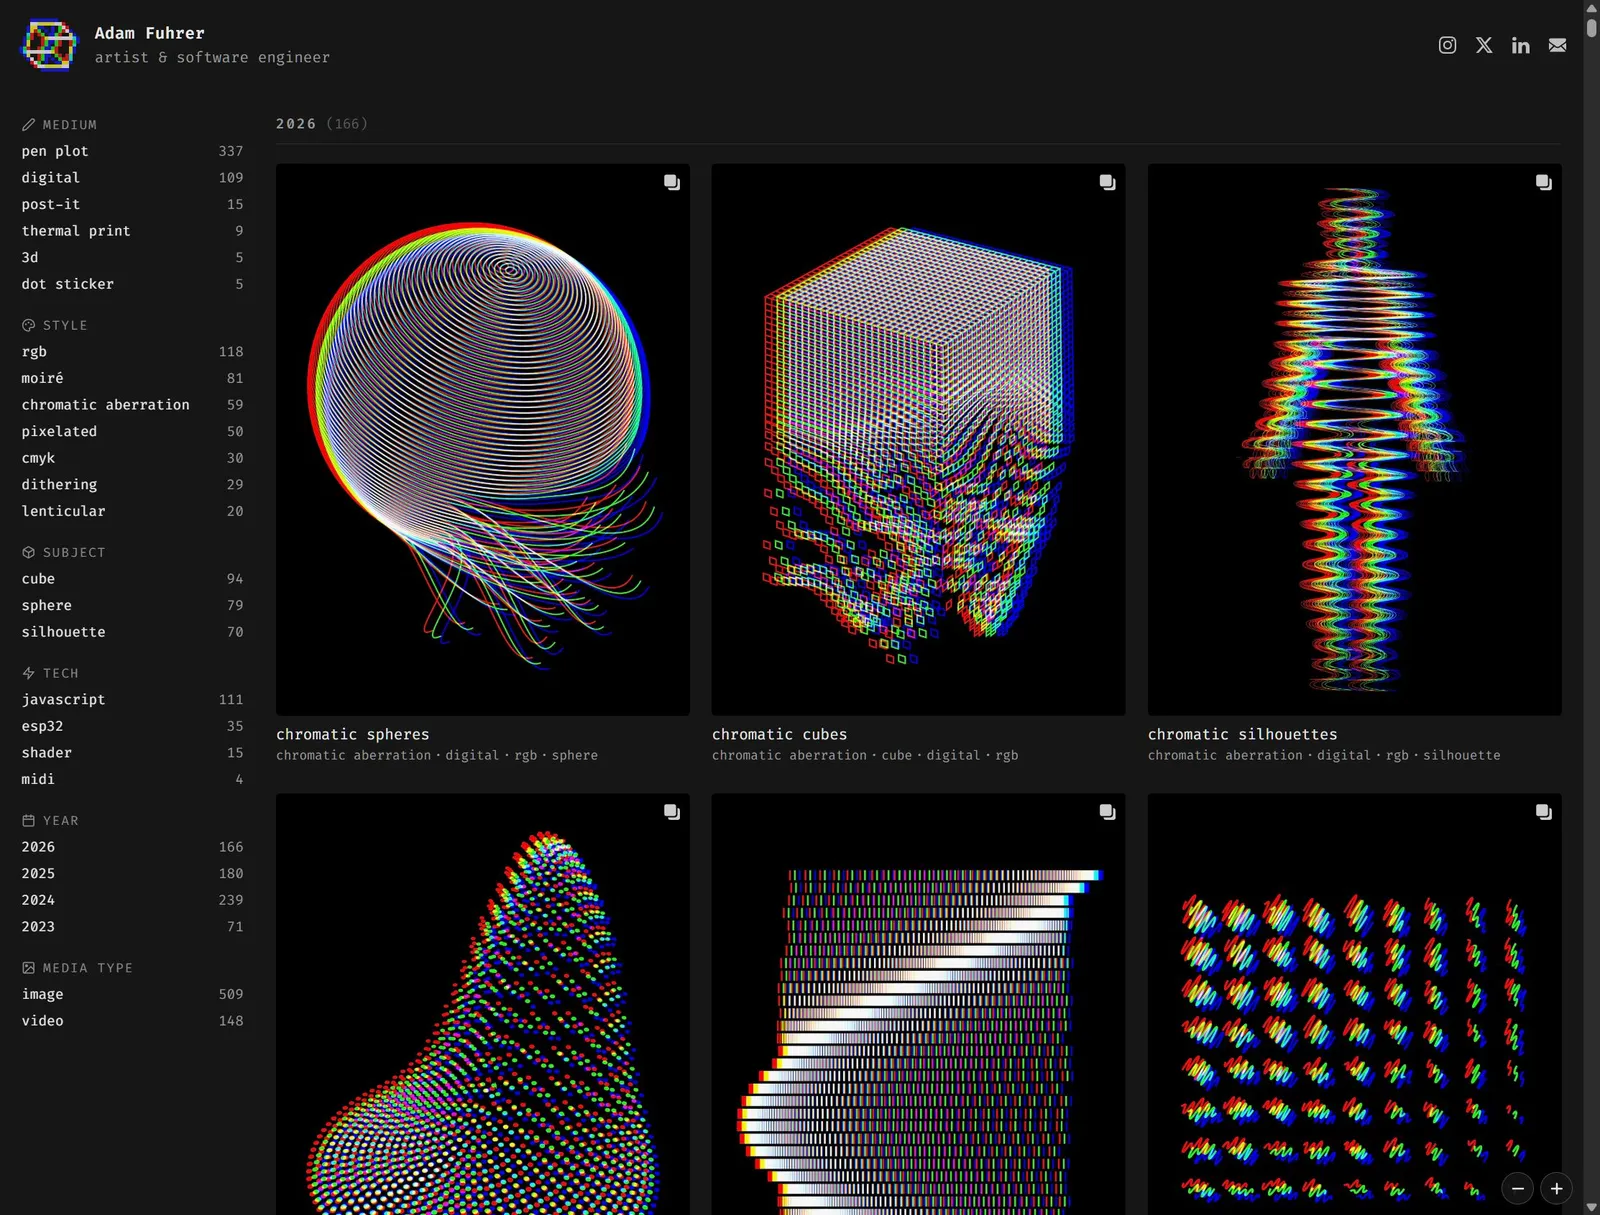Viewport: 1600px width, 1215px height.
Task: Select the lenticular style filter
Action: (x=132, y=511)
